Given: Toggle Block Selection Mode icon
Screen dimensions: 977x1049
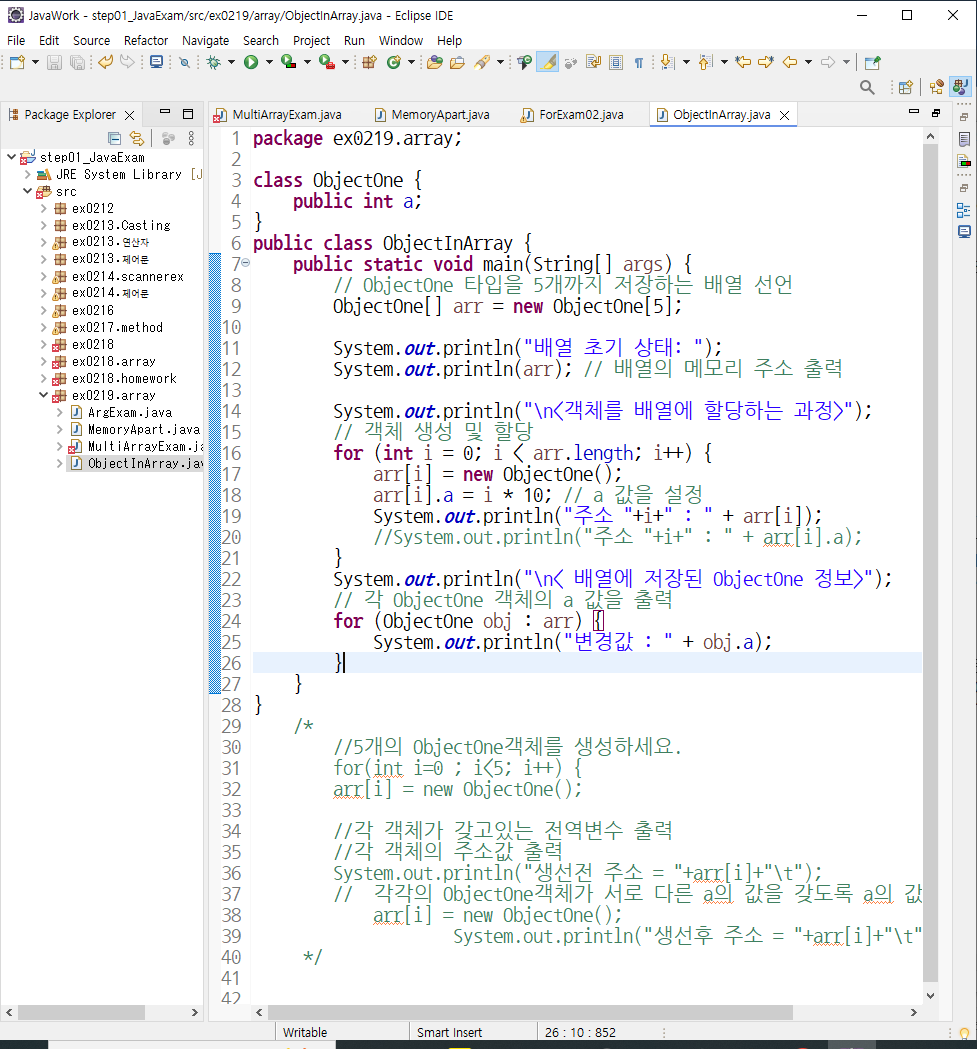Looking at the screenshot, I should [x=616, y=62].
